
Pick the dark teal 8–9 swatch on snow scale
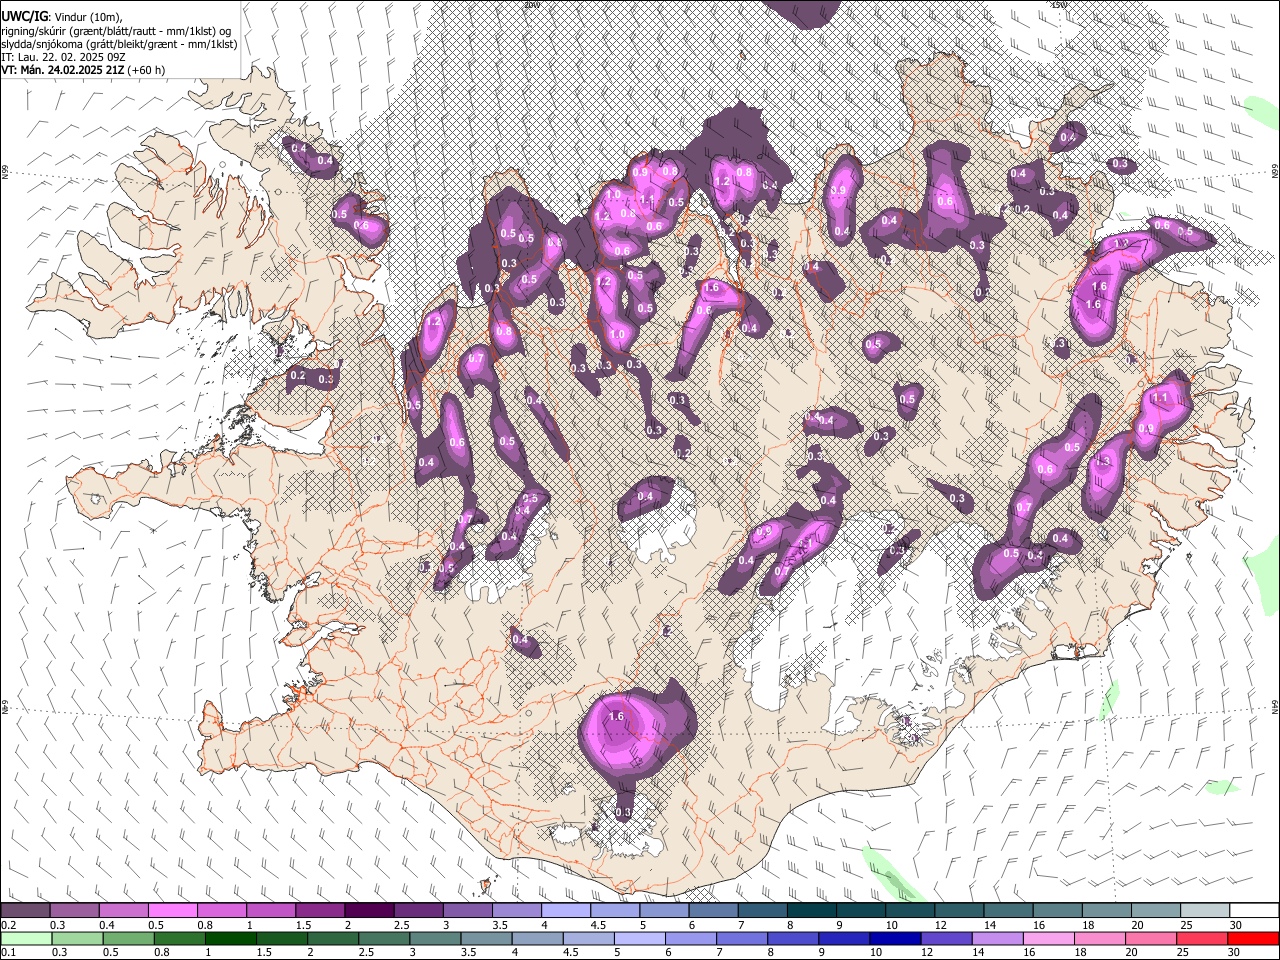pyautogui.click(x=812, y=911)
